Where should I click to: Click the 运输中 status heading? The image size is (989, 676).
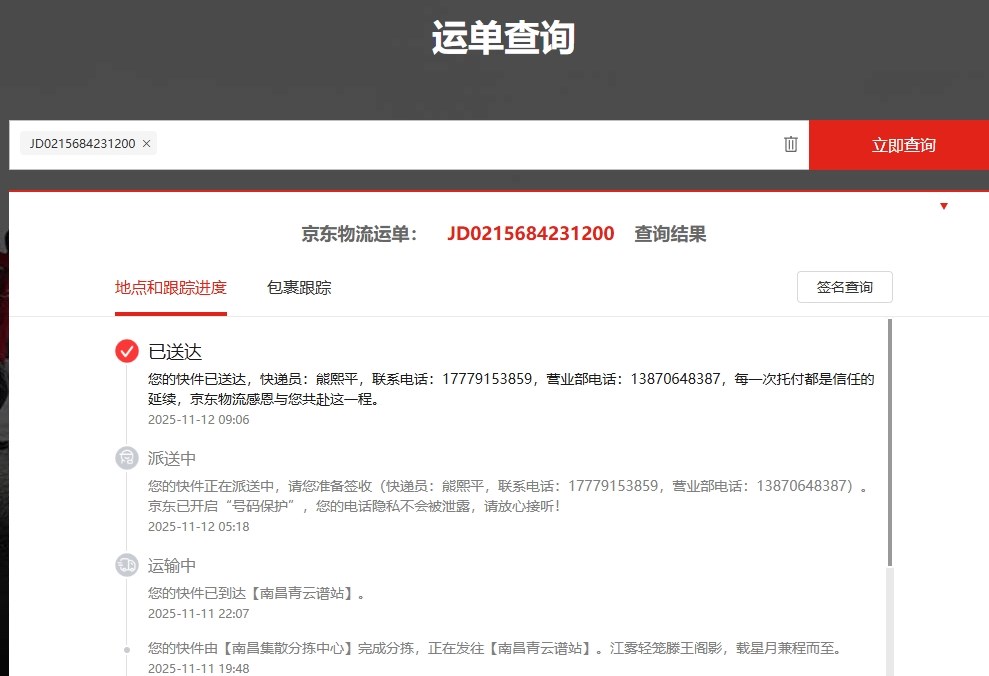(172, 566)
